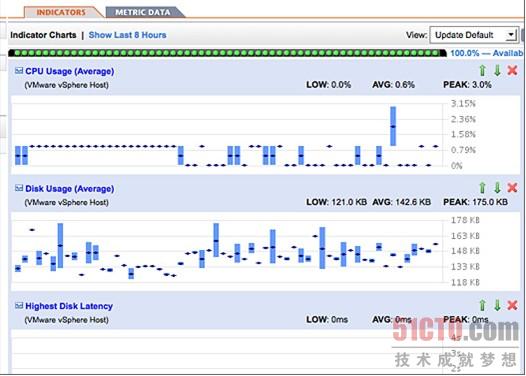The width and height of the screenshot is (526, 376).
Task: Open the View dropdown showing Update Default
Action: (474, 35)
